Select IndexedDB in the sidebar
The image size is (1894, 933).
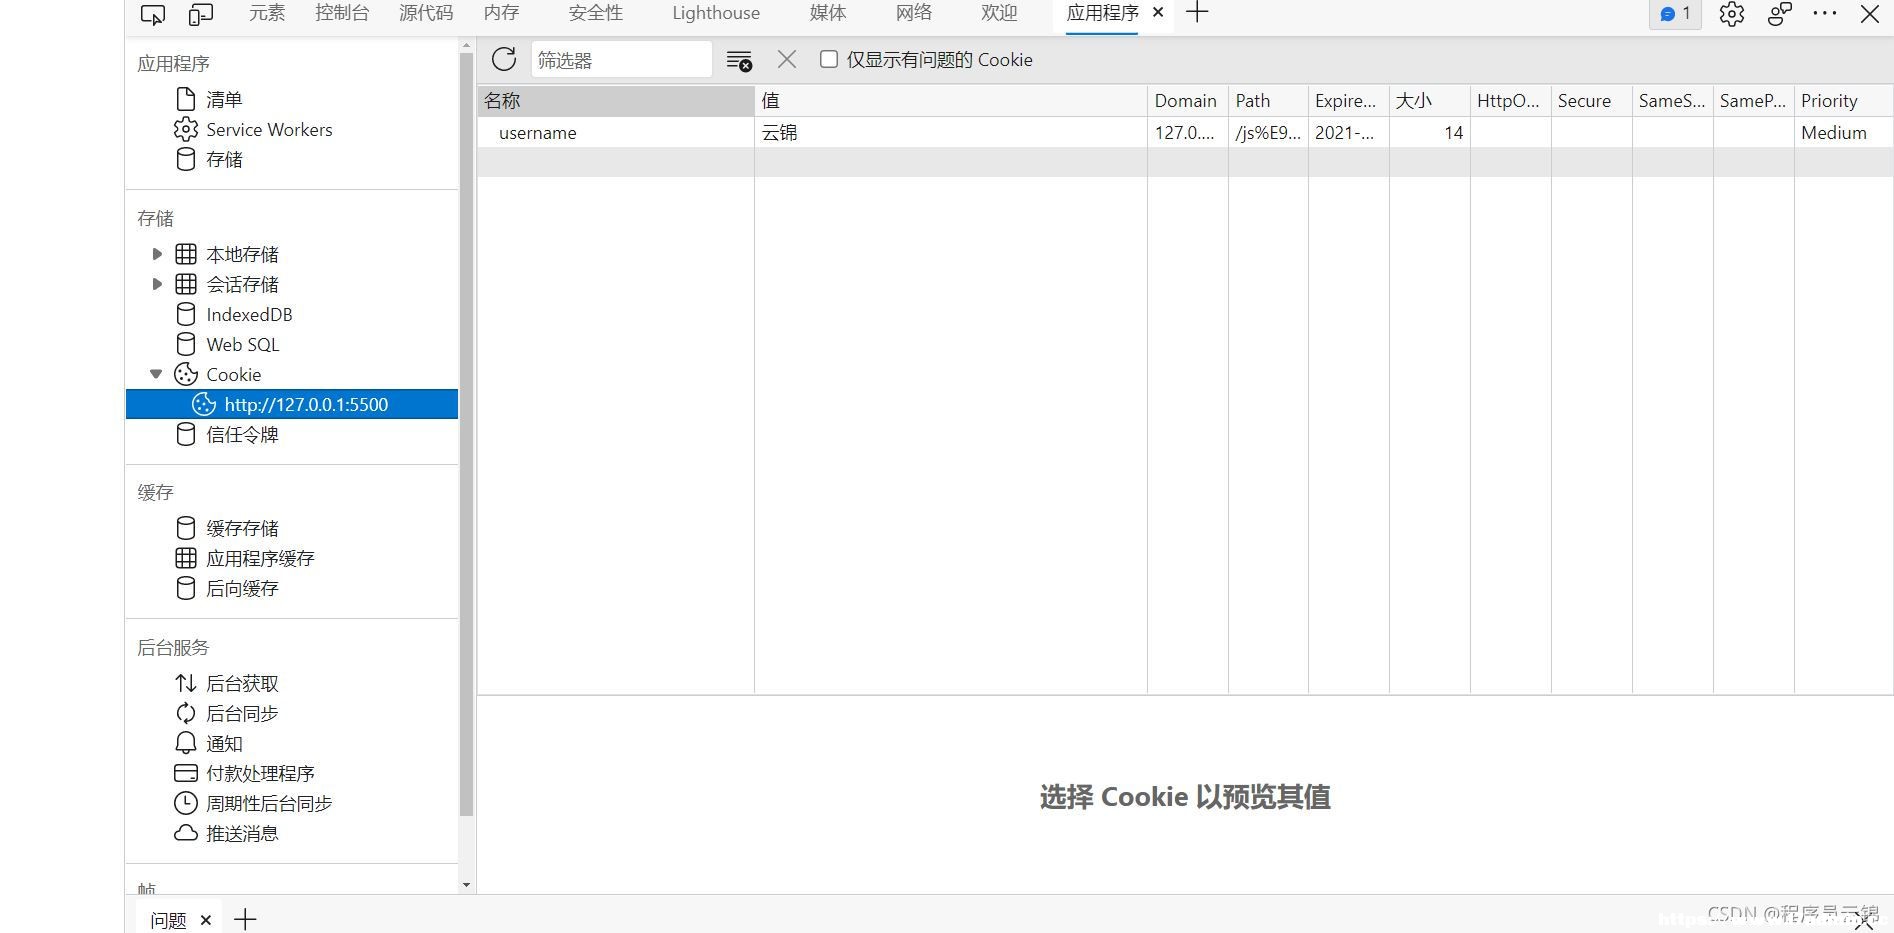249,314
